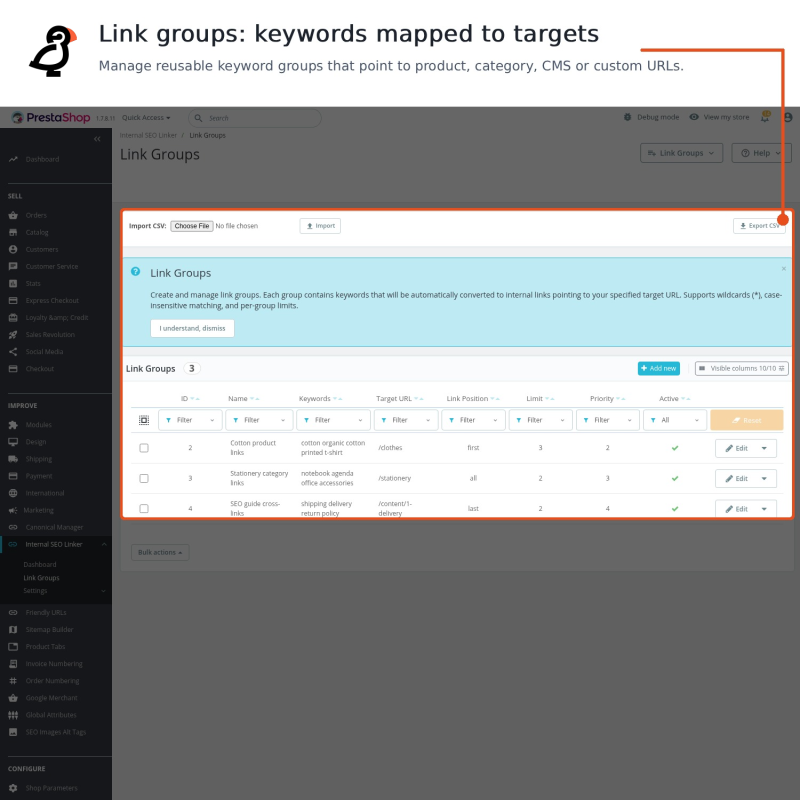
Task: Click the Export CSV button
Action: pyautogui.click(x=760, y=226)
